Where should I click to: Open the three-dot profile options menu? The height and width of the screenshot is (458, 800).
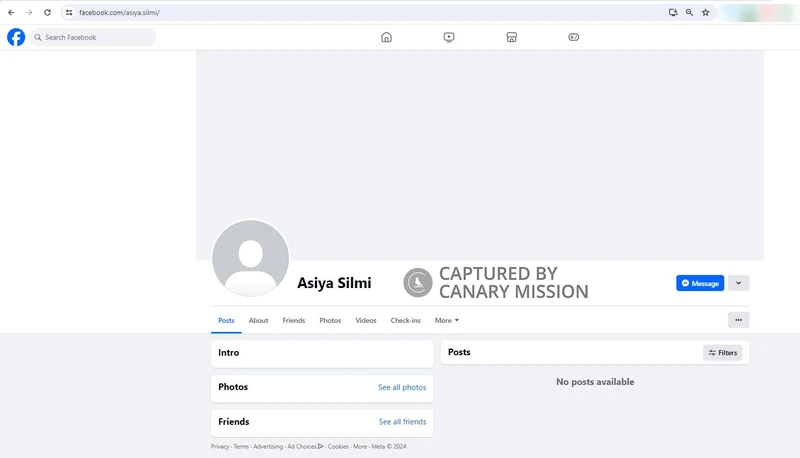point(738,320)
